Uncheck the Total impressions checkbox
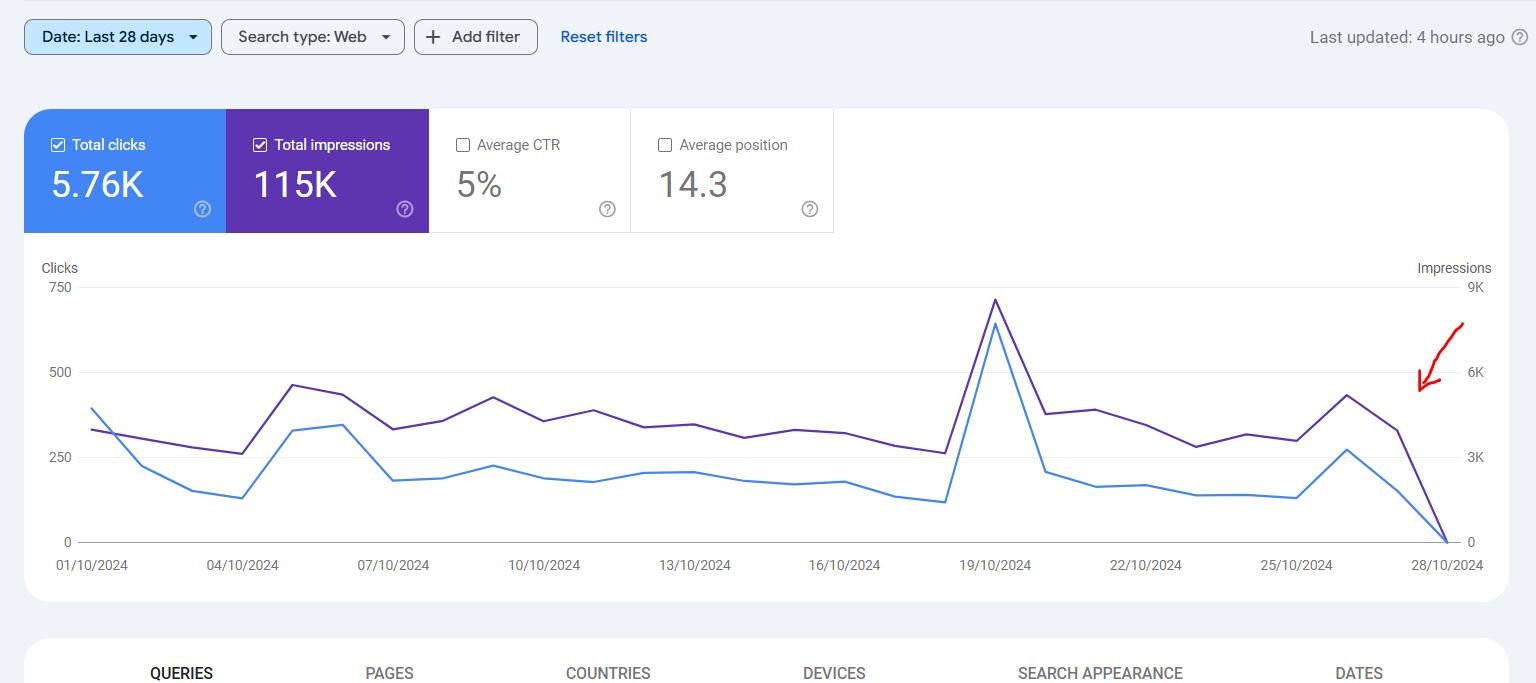 [x=260, y=145]
